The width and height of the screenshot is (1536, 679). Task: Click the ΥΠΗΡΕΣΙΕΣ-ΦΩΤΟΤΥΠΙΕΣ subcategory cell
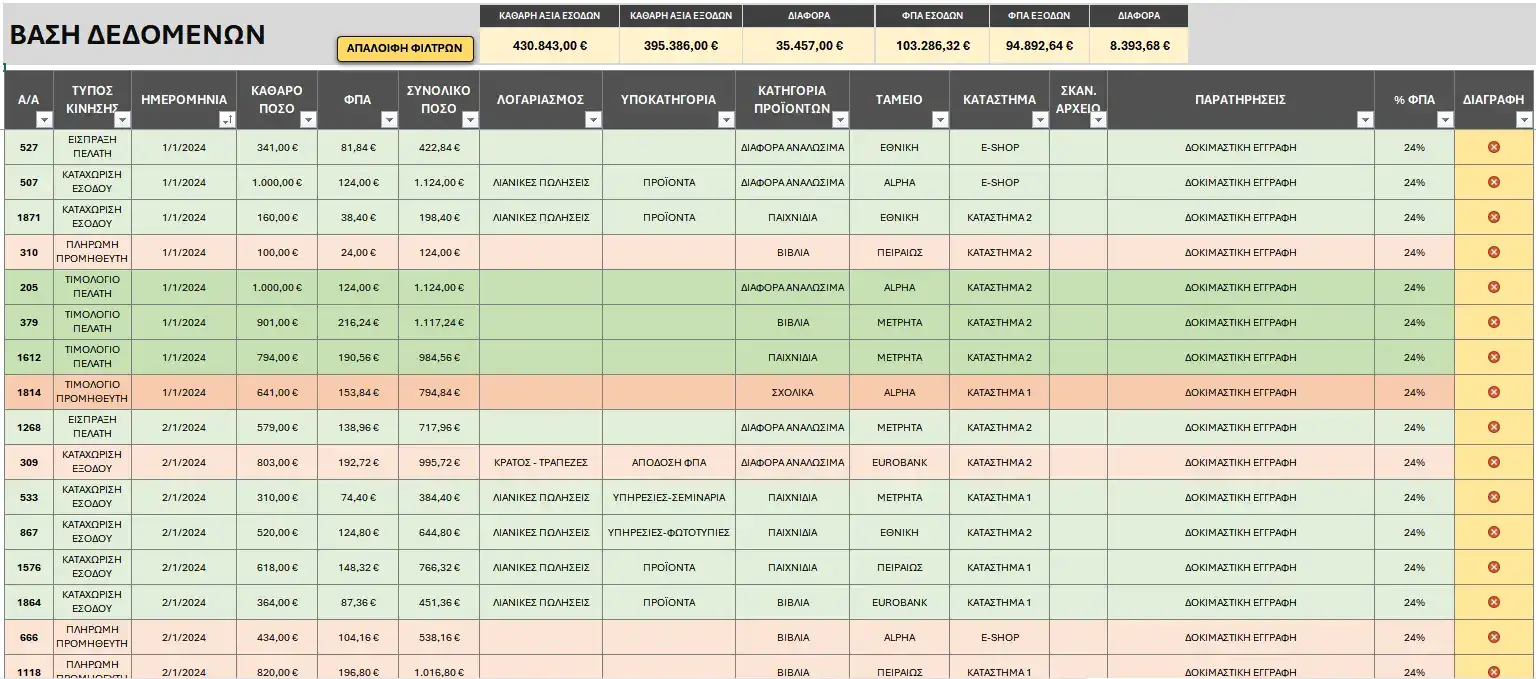coord(668,533)
